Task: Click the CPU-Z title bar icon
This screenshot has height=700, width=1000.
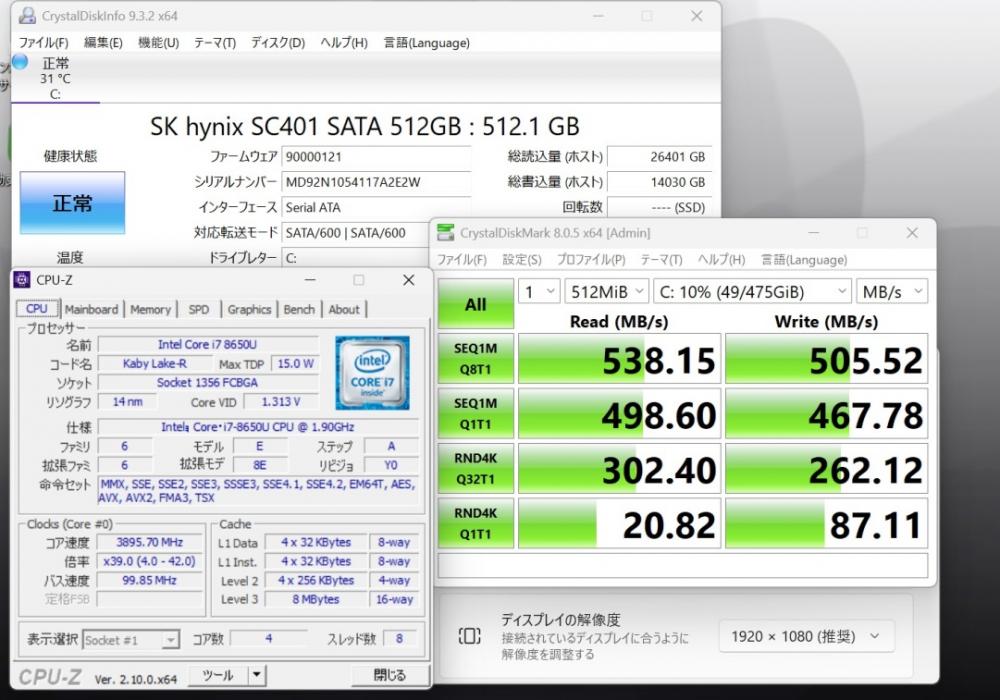Action: point(22,280)
